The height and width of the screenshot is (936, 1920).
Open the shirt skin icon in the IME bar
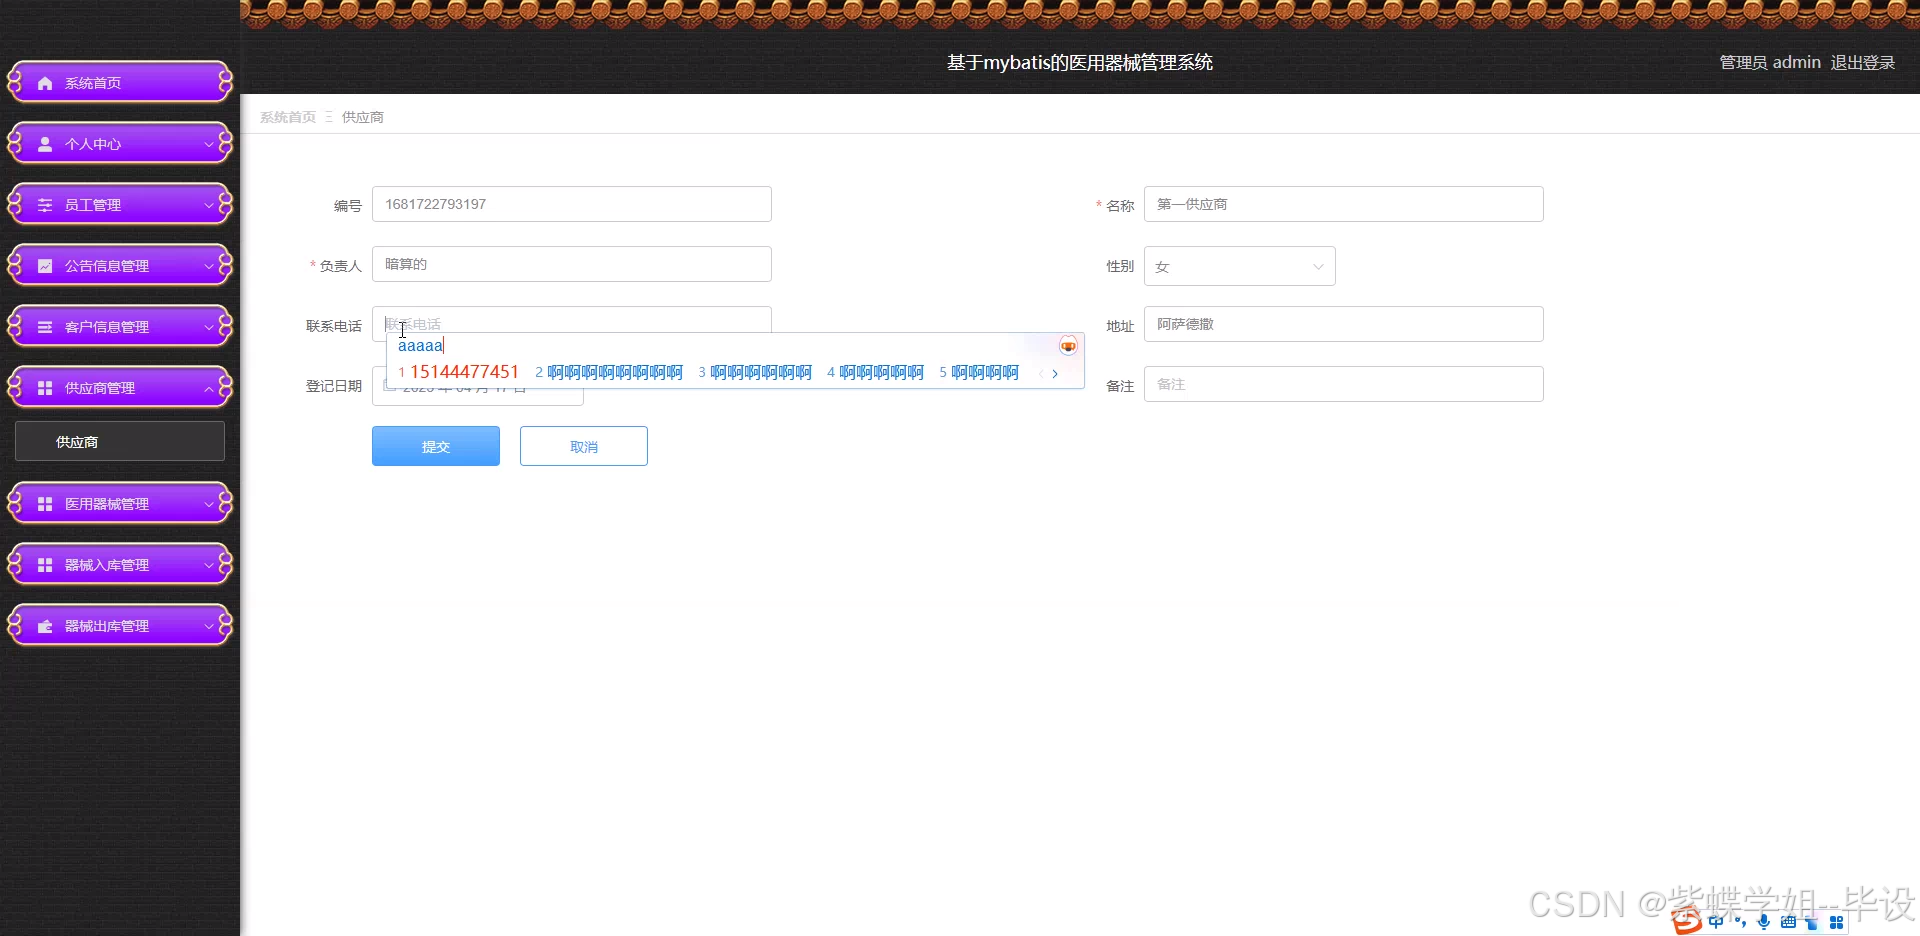pos(1811,923)
